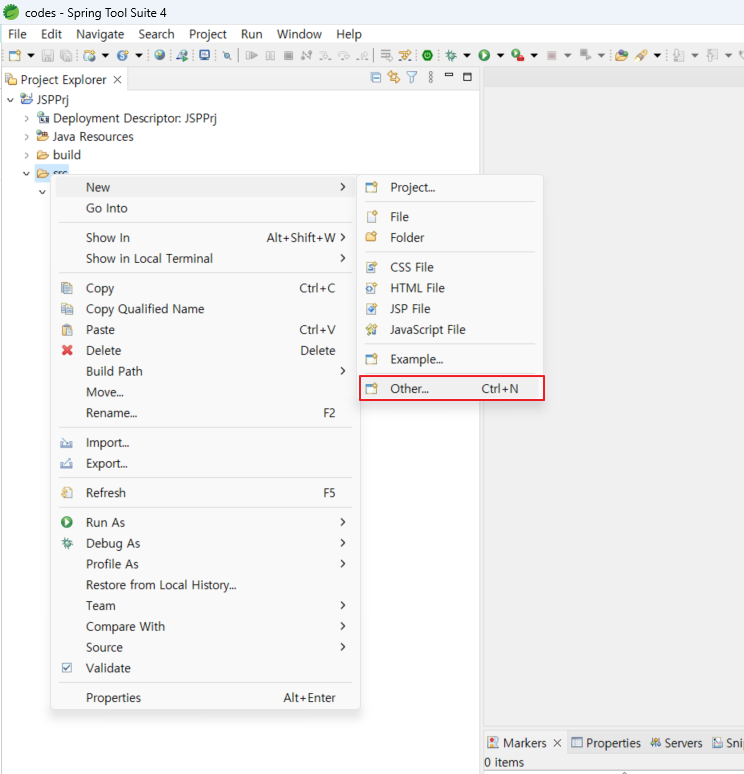744x774 pixels.
Task: Click the Run on Server toolbar icon
Action: 182,55
